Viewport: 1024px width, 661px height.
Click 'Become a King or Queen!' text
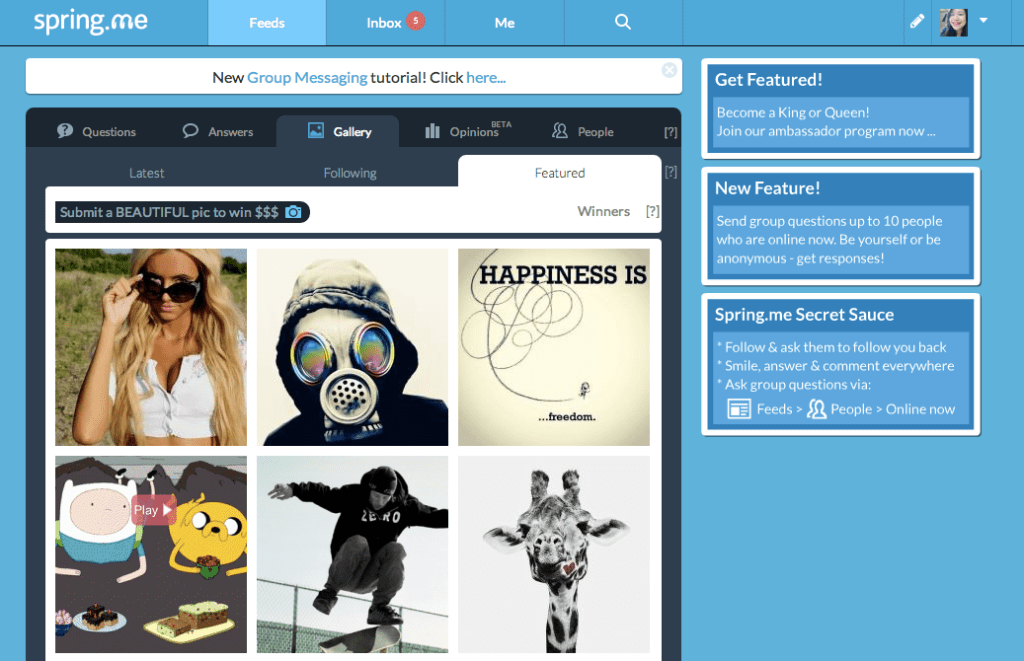793,112
